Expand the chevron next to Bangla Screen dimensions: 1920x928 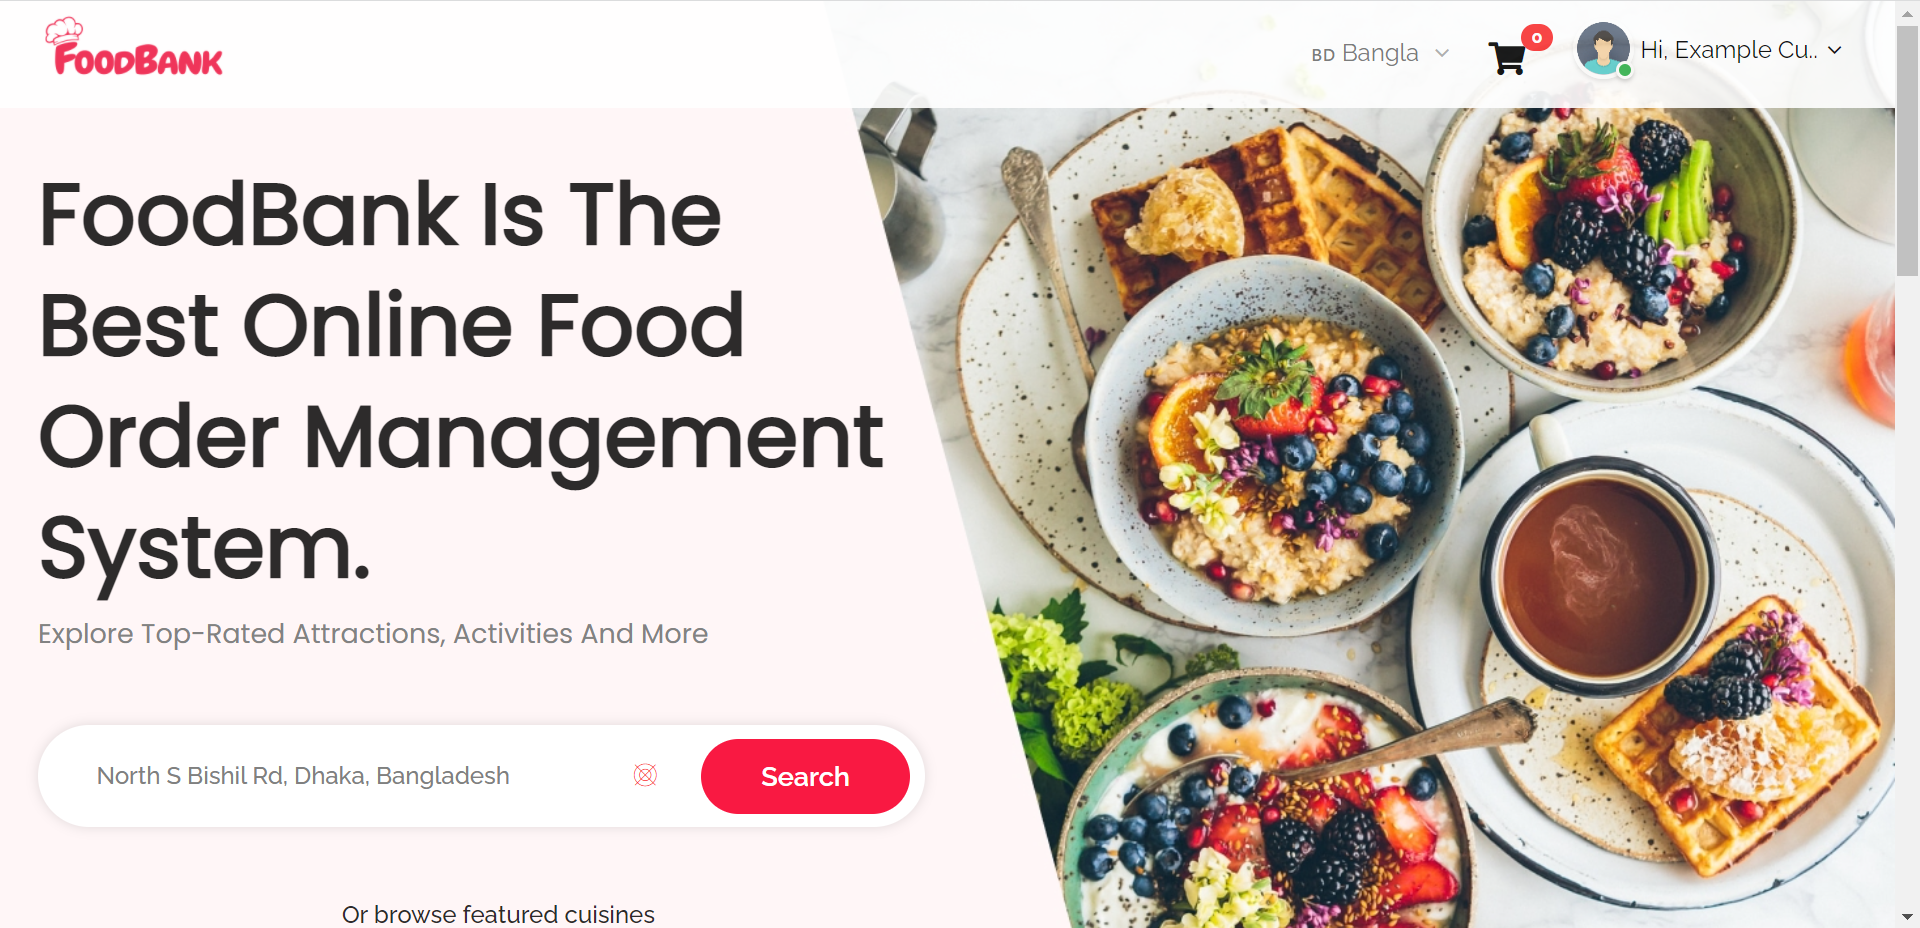(1442, 53)
